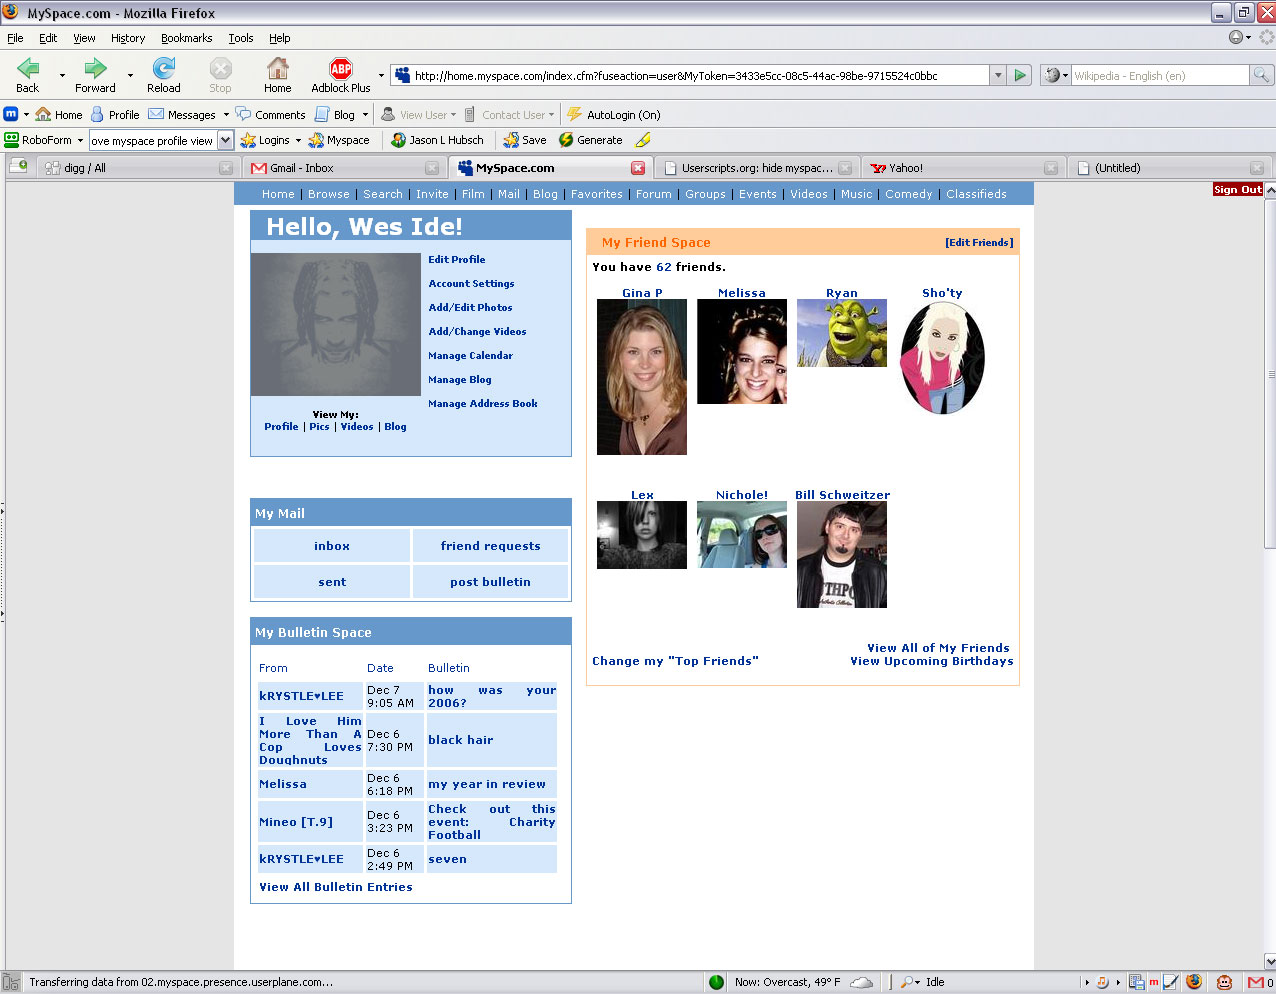Click the Firefox Home toolbar icon
The height and width of the screenshot is (994, 1276).
tap(277, 69)
